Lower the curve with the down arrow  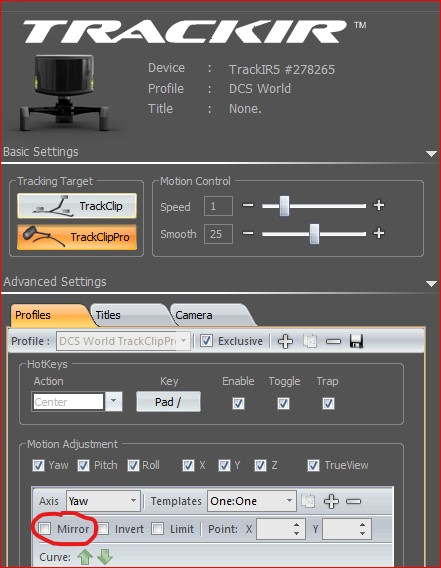coord(105,557)
